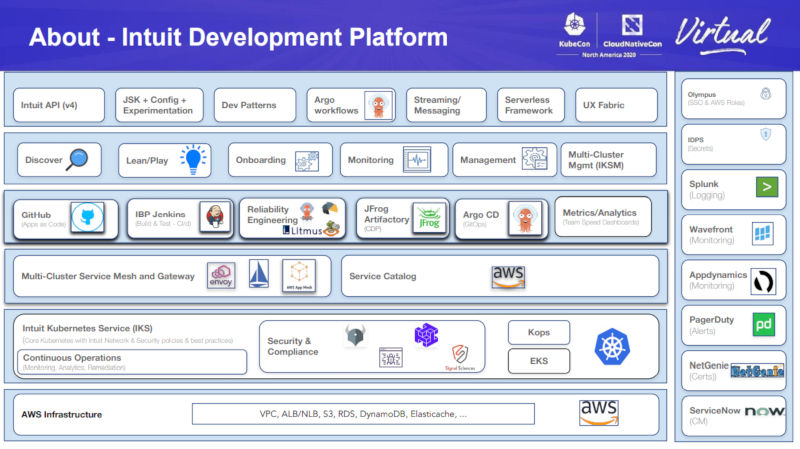Screen dimensions: 800x449
Task: Click the Multi-Cluster Service Mesh and Gateway label
Action: (108, 276)
